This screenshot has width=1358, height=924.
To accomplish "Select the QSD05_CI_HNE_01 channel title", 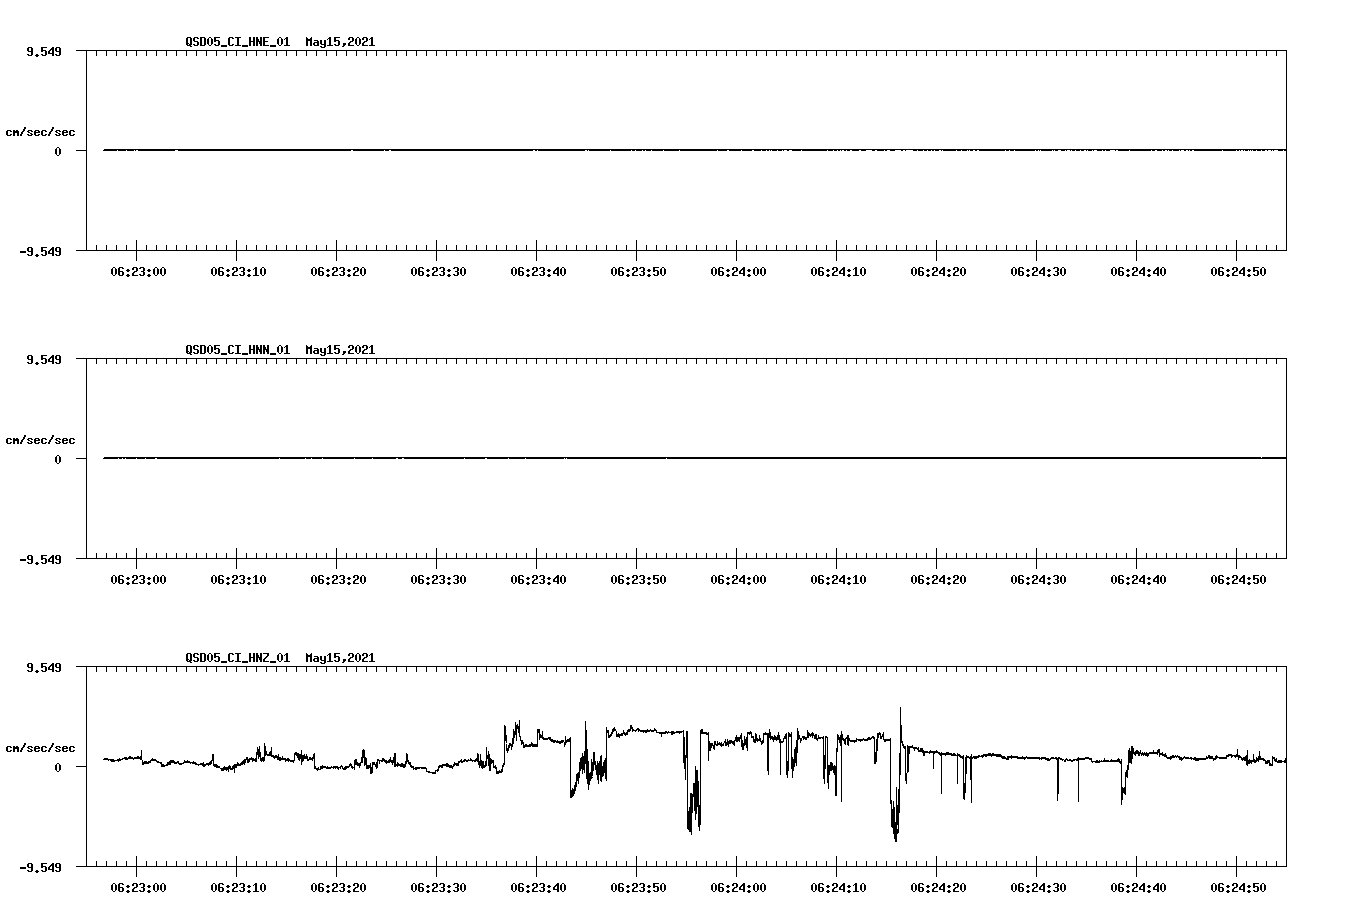I will pos(237,42).
